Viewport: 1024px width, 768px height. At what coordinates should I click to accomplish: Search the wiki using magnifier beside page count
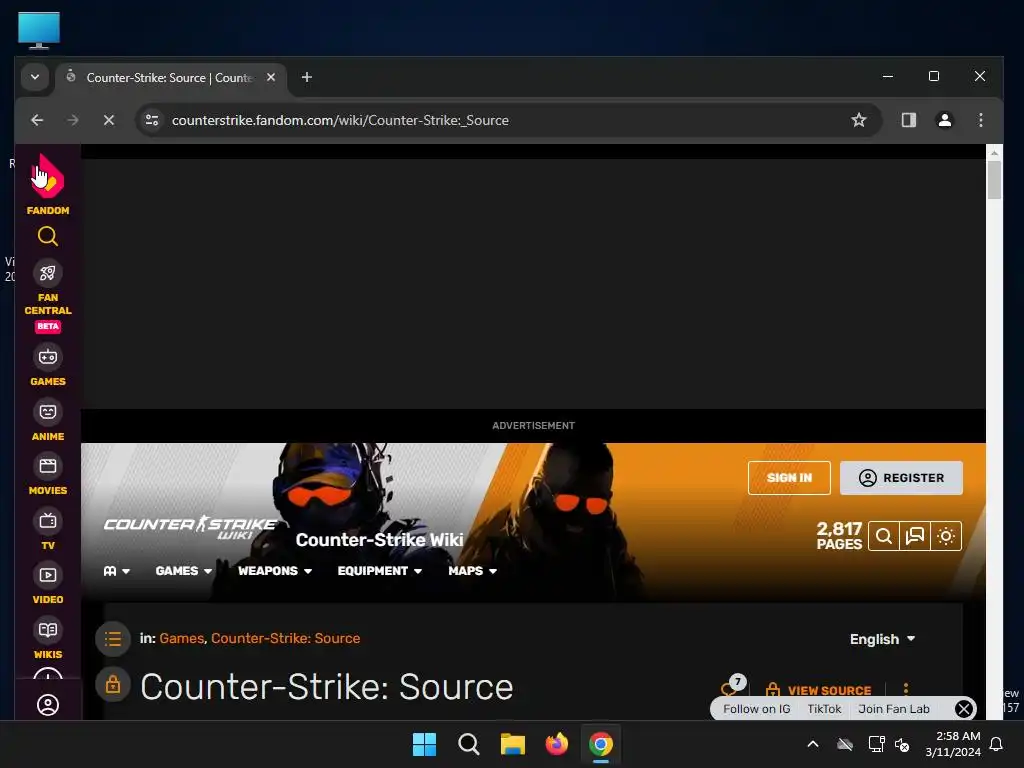tap(884, 536)
